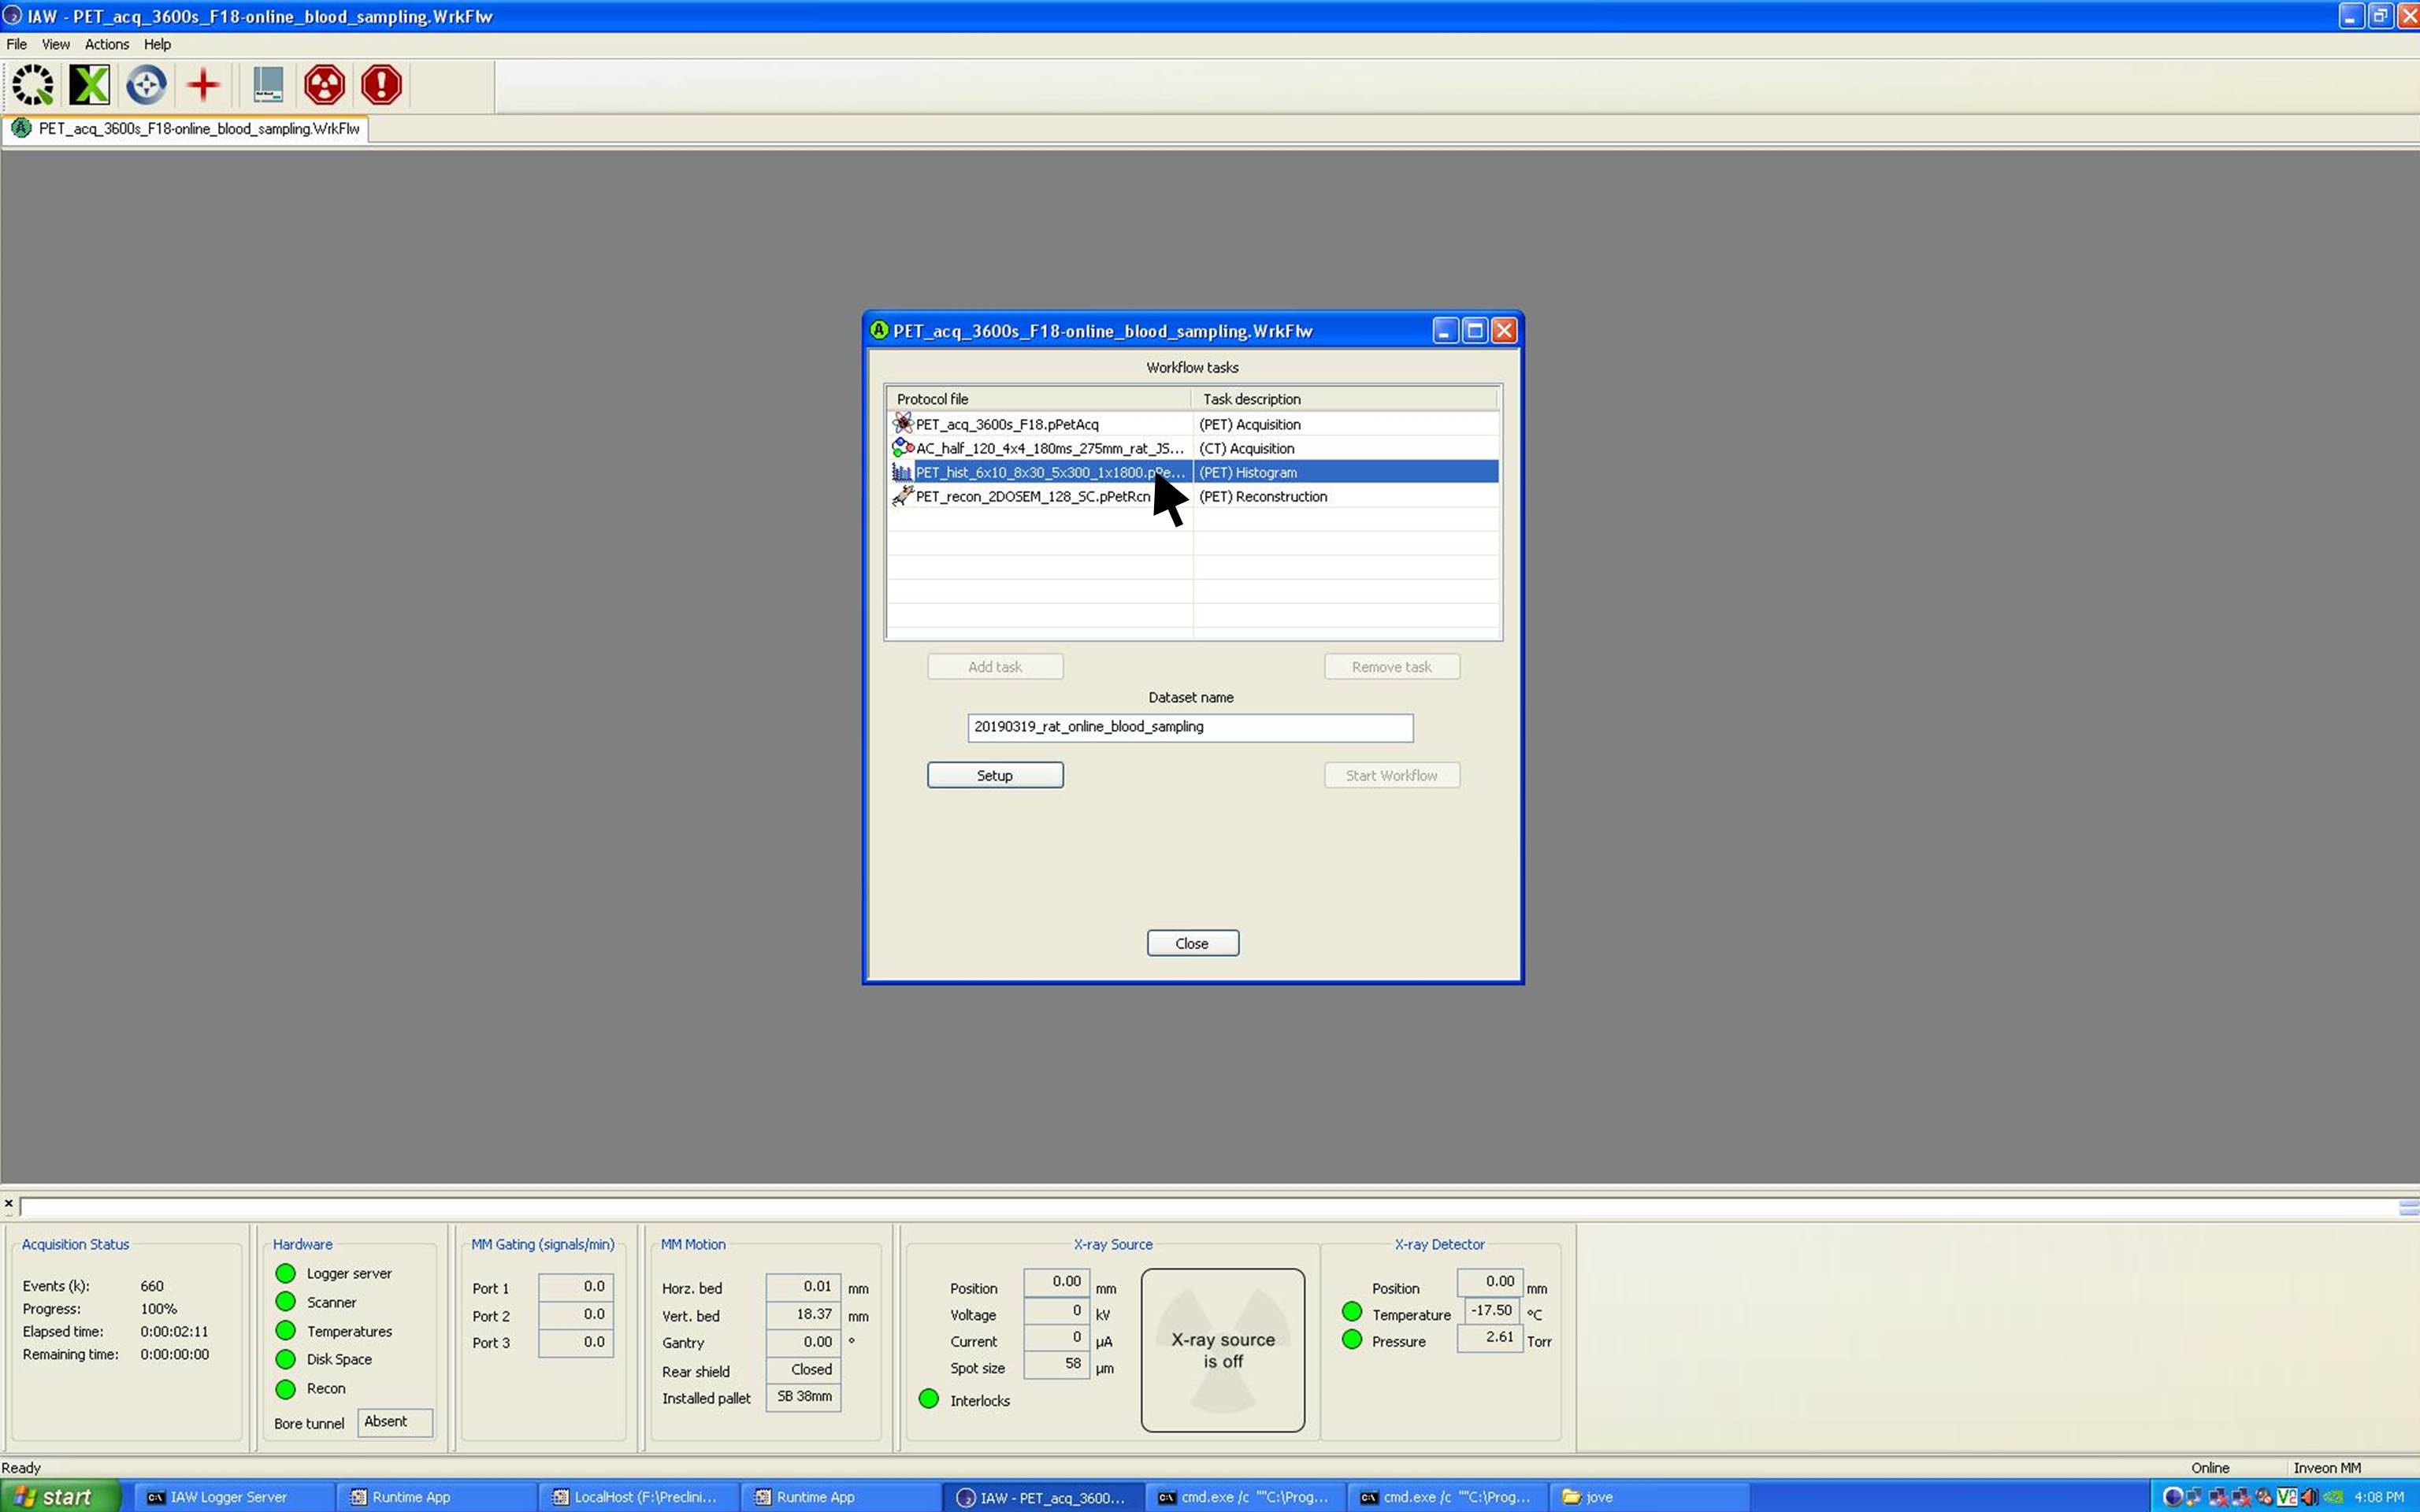Click the Close button in workflow dialog

pyautogui.click(x=1191, y=943)
